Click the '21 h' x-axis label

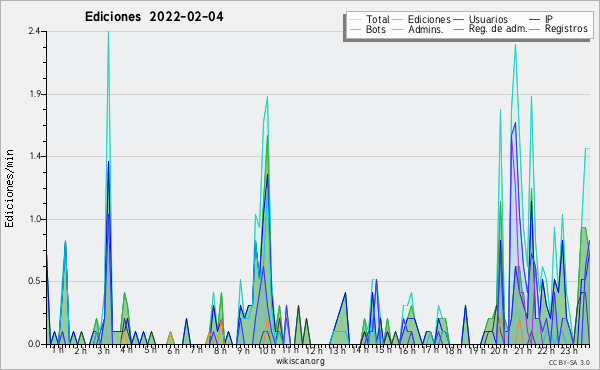click(523, 350)
